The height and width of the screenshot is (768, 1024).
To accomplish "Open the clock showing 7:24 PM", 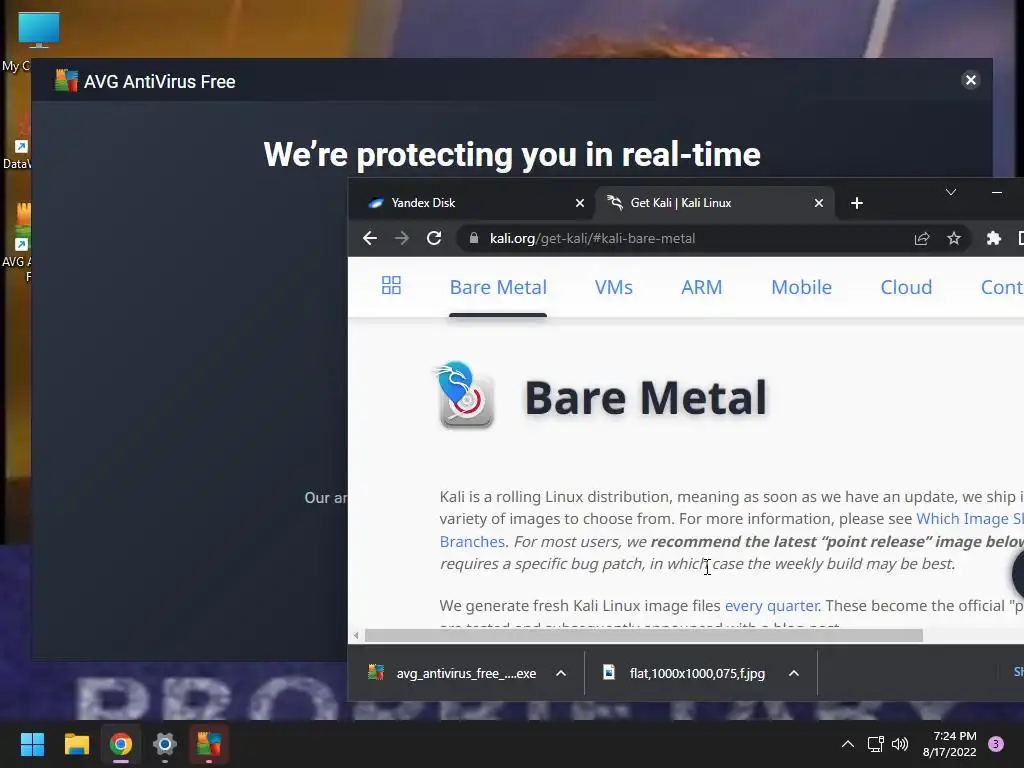I will 950,744.
